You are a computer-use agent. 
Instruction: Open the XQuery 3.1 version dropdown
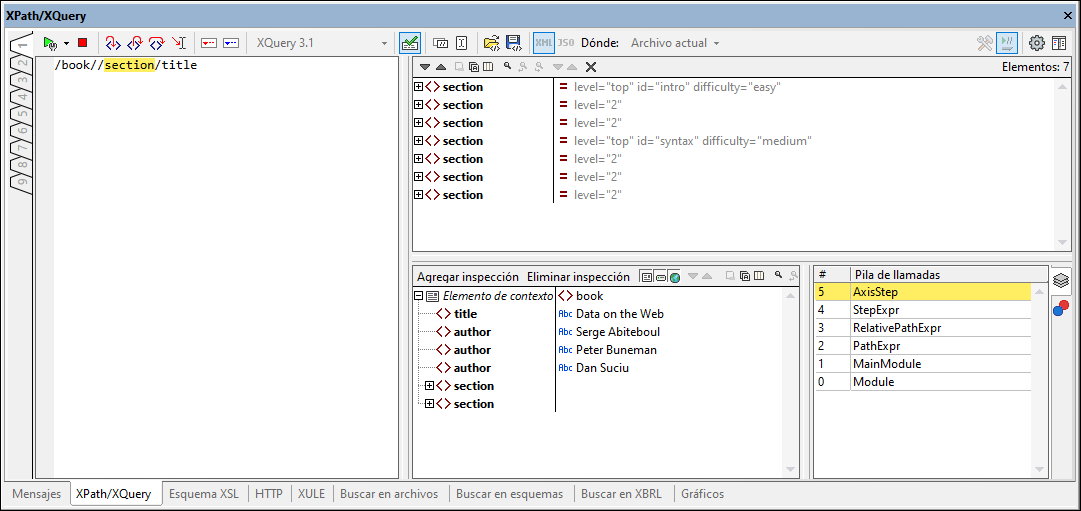pos(321,43)
